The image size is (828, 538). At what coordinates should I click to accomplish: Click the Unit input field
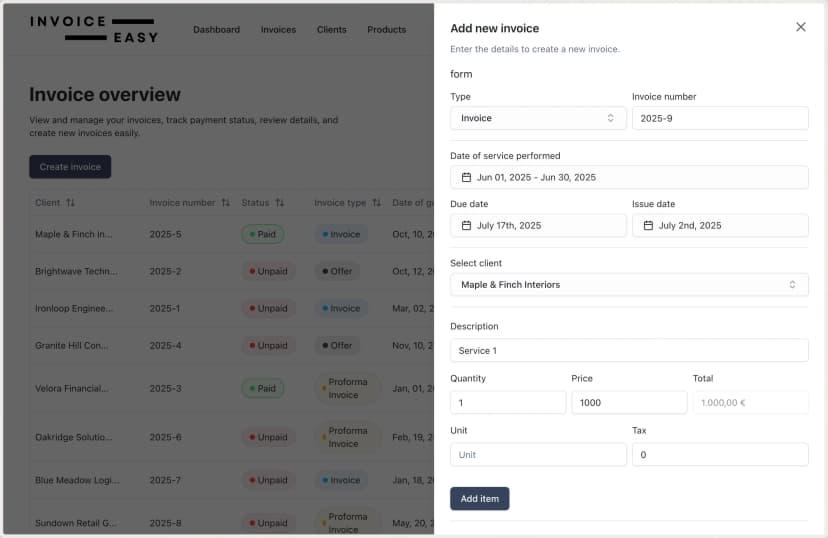point(538,455)
